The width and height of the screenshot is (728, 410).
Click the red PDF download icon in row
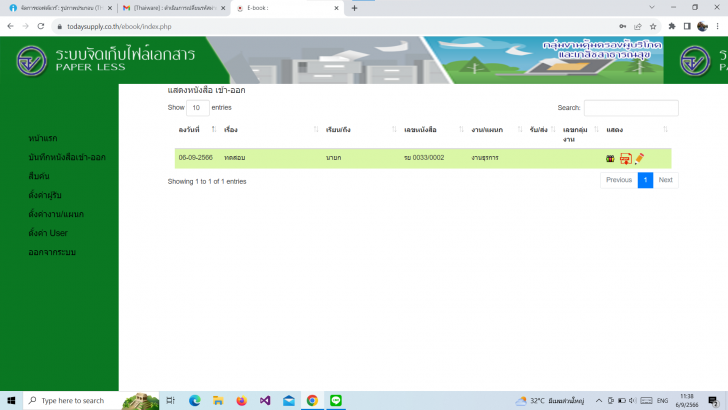pos(625,158)
